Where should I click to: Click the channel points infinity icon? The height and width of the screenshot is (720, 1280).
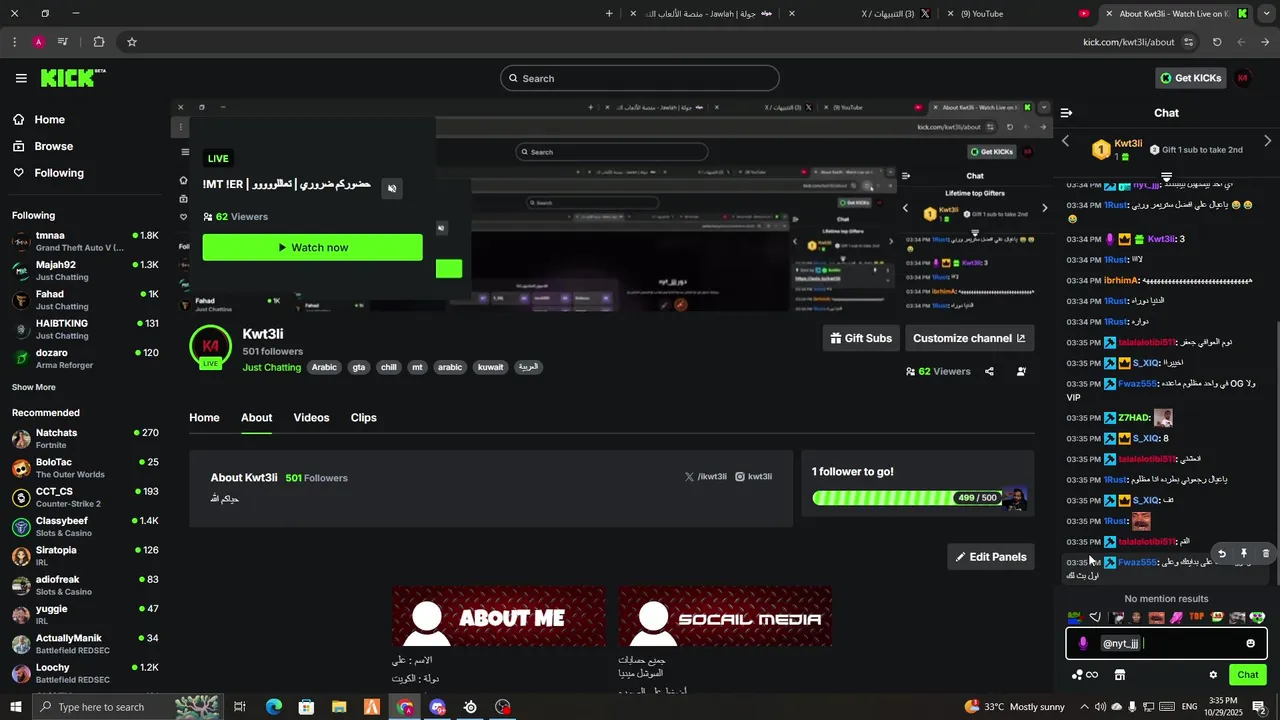tap(1085, 675)
